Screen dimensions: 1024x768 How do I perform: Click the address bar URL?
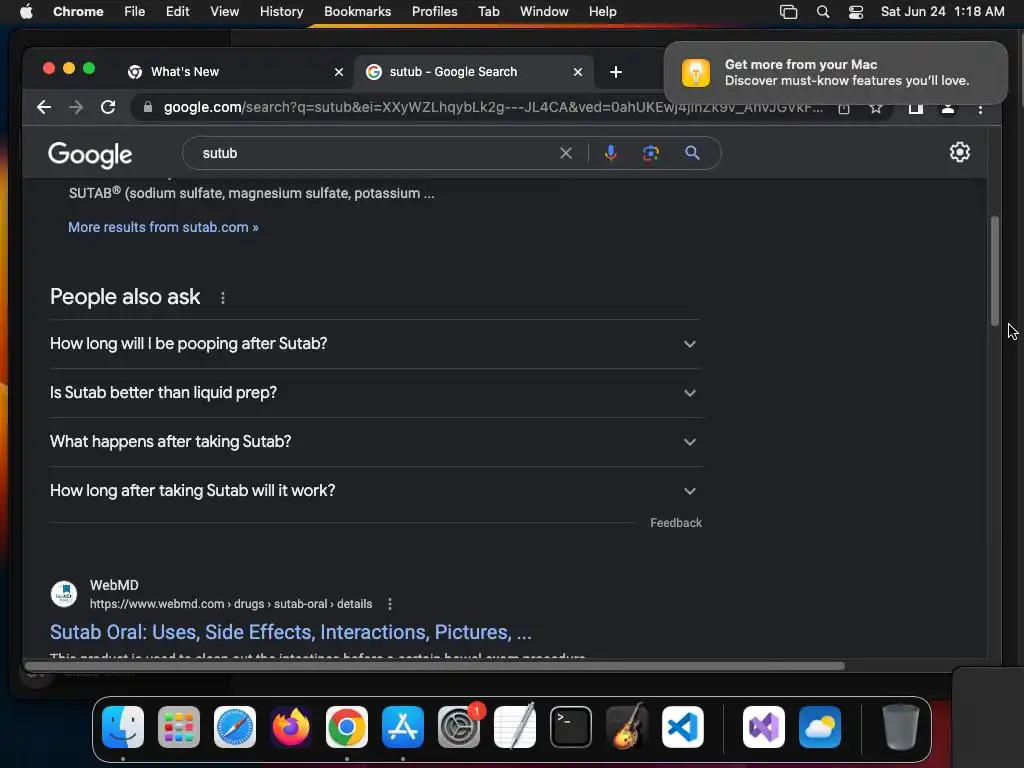coord(493,107)
